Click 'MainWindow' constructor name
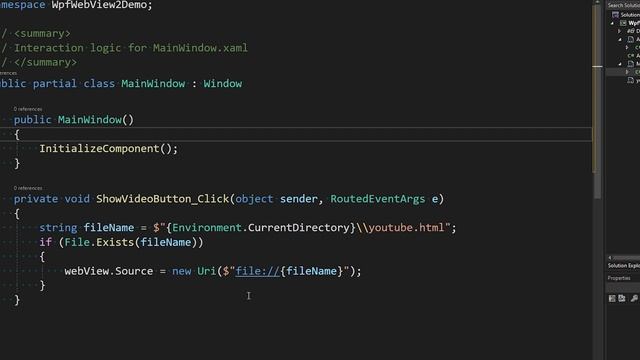The image size is (640, 360). pyautogui.click(x=90, y=120)
